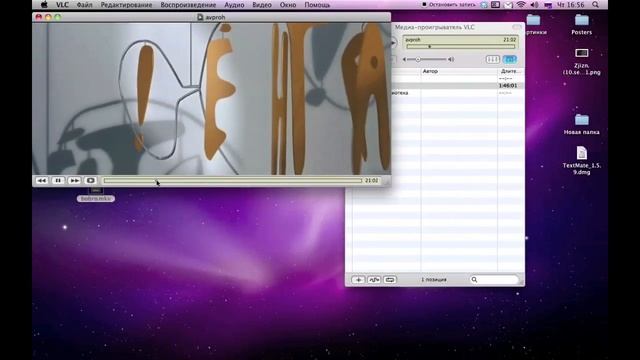
Task: Open the Воспроизведение menu
Action: tap(188, 5)
